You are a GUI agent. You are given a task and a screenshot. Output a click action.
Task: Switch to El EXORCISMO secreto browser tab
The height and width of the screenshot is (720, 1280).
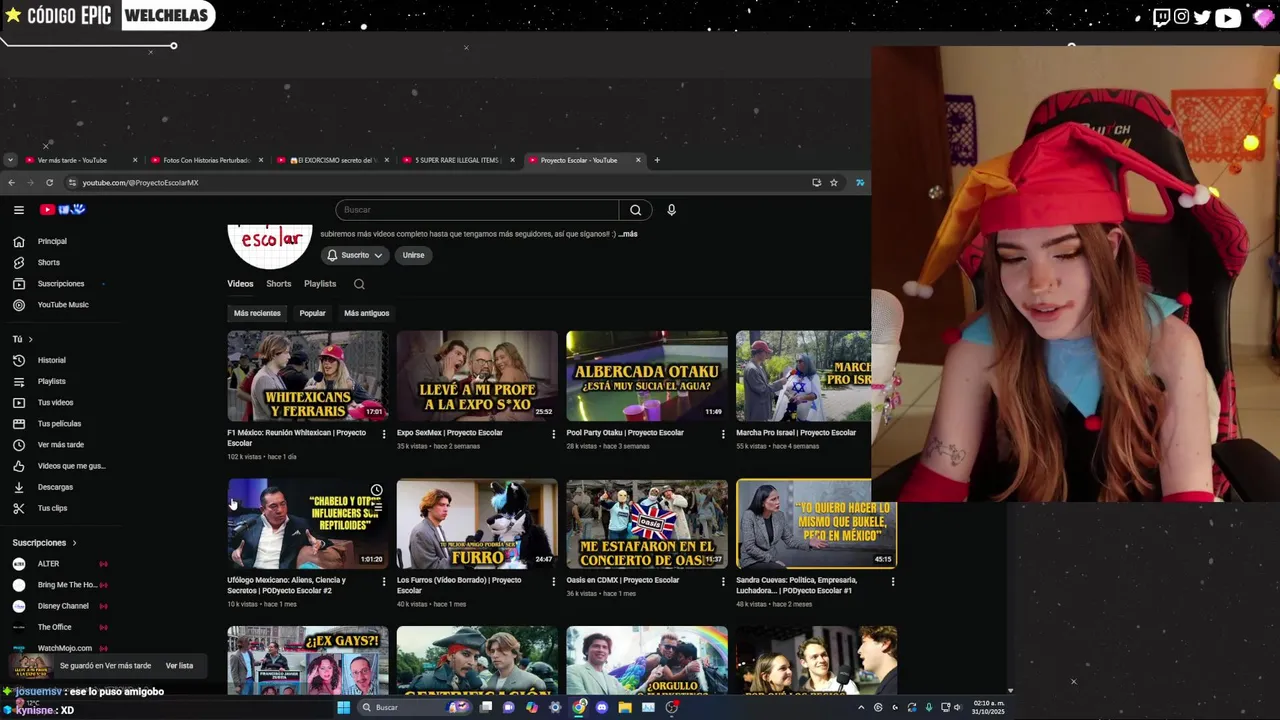(x=332, y=160)
